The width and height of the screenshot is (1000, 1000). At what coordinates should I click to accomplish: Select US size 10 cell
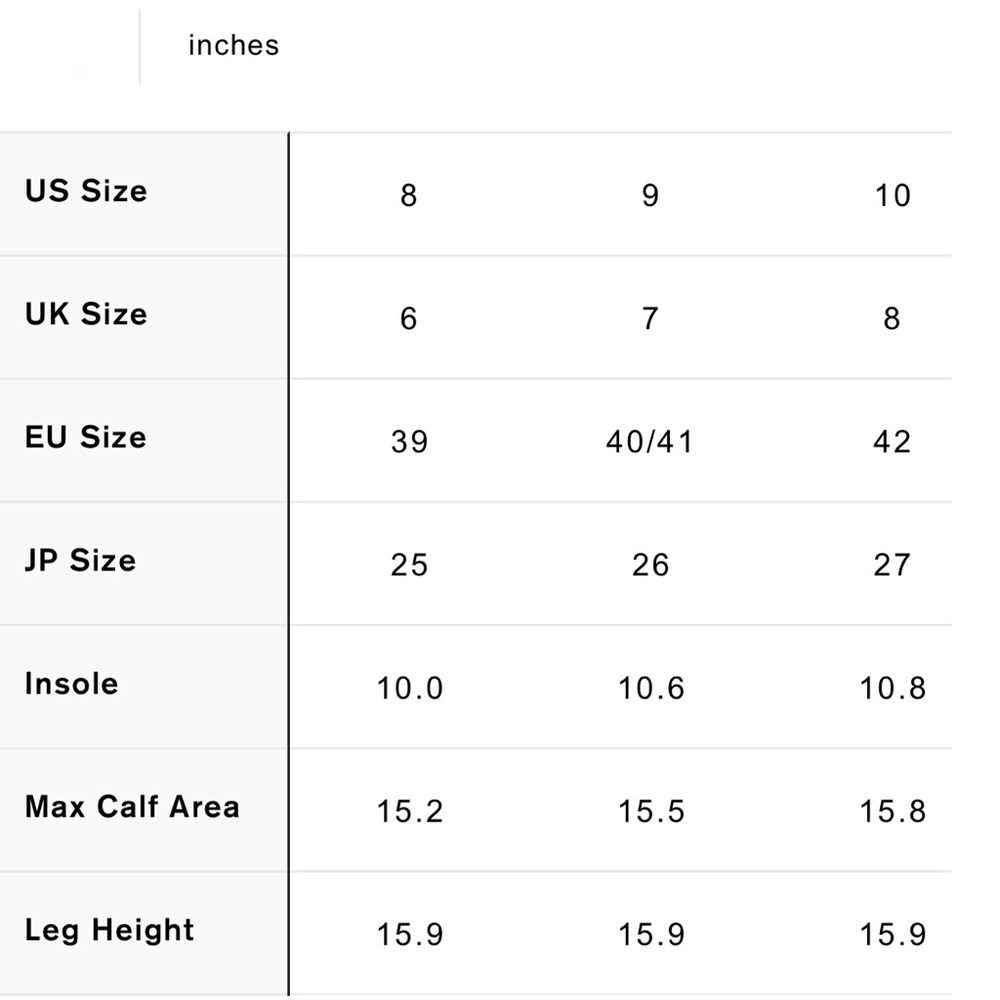point(892,195)
